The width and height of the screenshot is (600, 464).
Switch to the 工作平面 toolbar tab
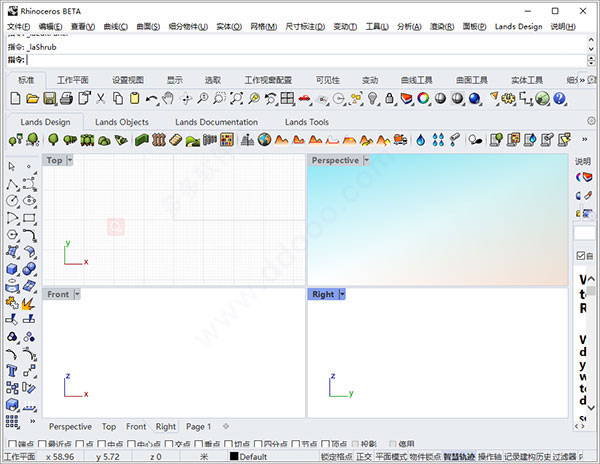click(73, 80)
